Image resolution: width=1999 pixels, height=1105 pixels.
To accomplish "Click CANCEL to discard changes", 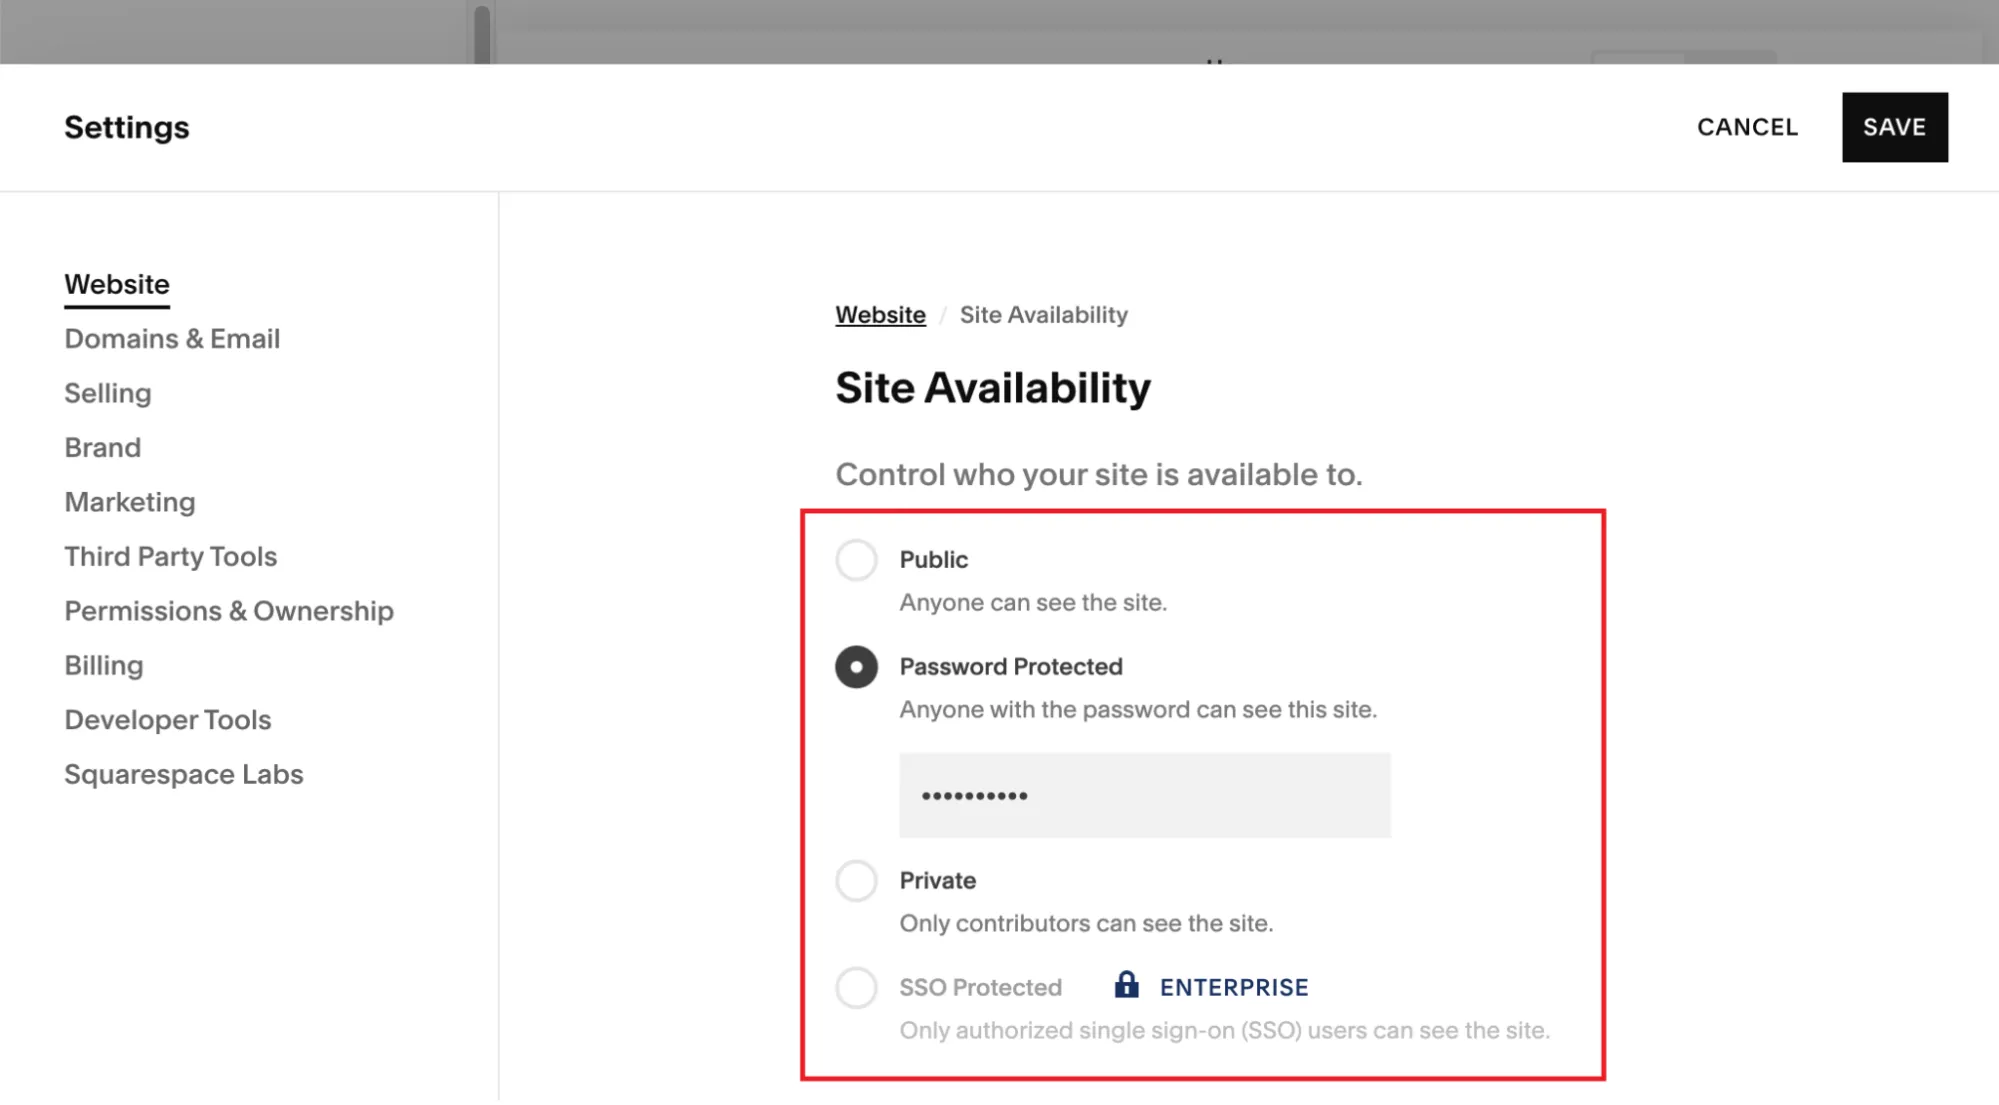I will coord(1747,127).
